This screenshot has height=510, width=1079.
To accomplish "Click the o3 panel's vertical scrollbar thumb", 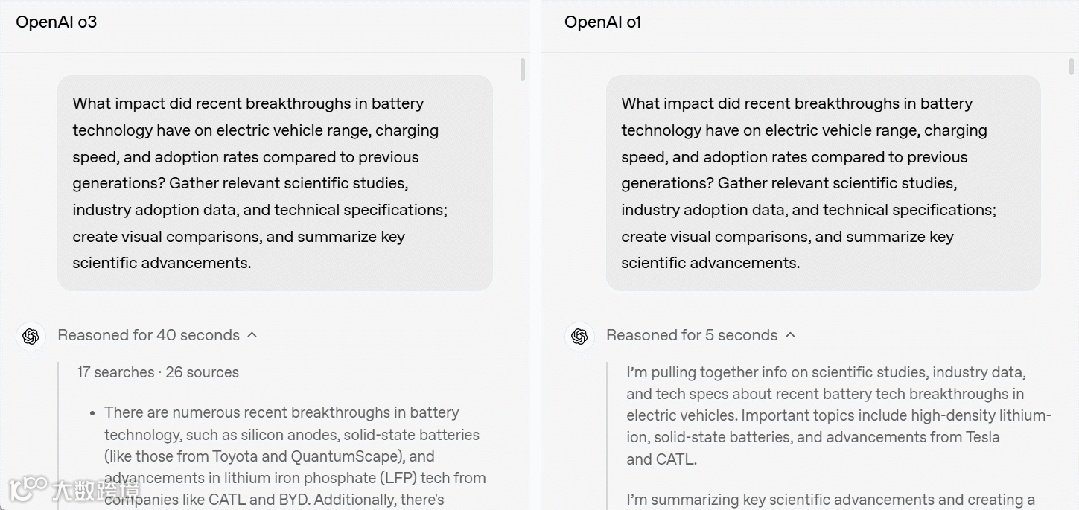I will pyautogui.click(x=523, y=70).
